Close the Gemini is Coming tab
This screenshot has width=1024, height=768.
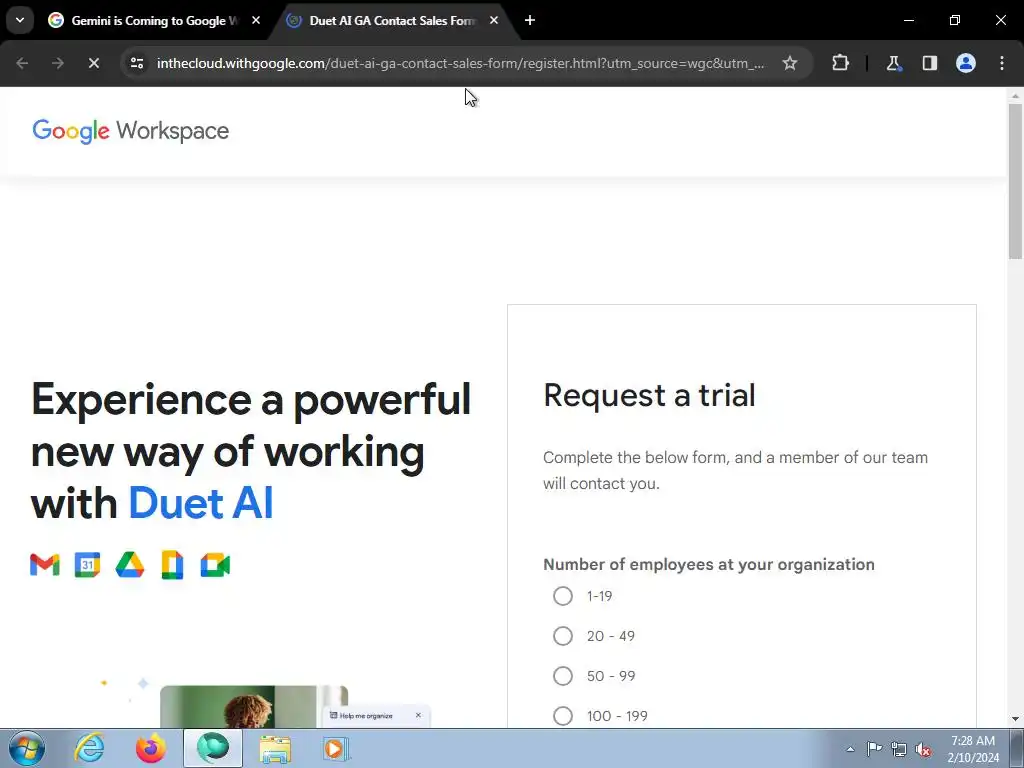[x=256, y=20]
